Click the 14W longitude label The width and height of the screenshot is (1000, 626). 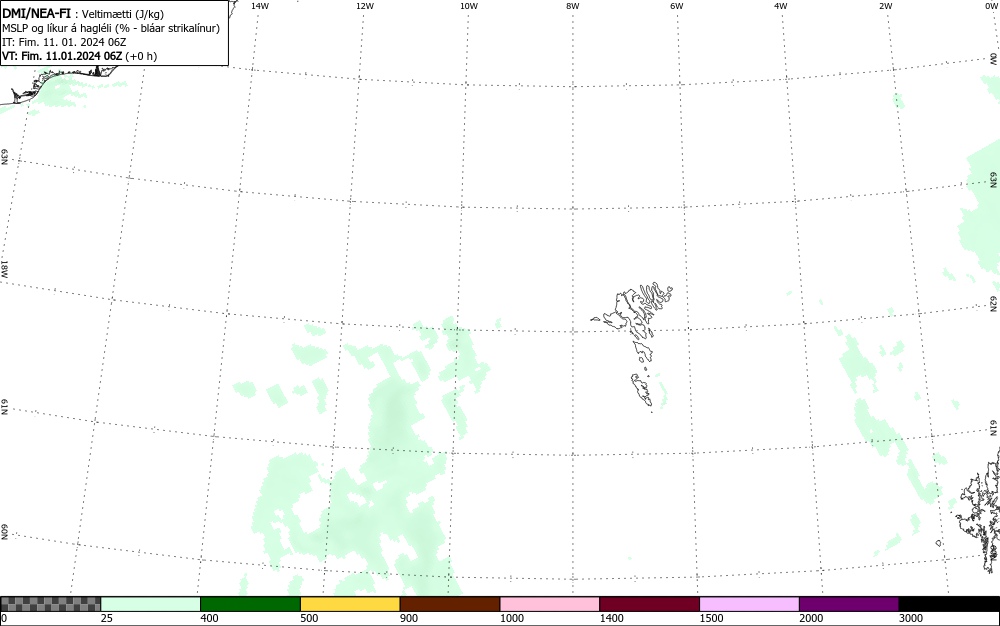tap(260, 6)
